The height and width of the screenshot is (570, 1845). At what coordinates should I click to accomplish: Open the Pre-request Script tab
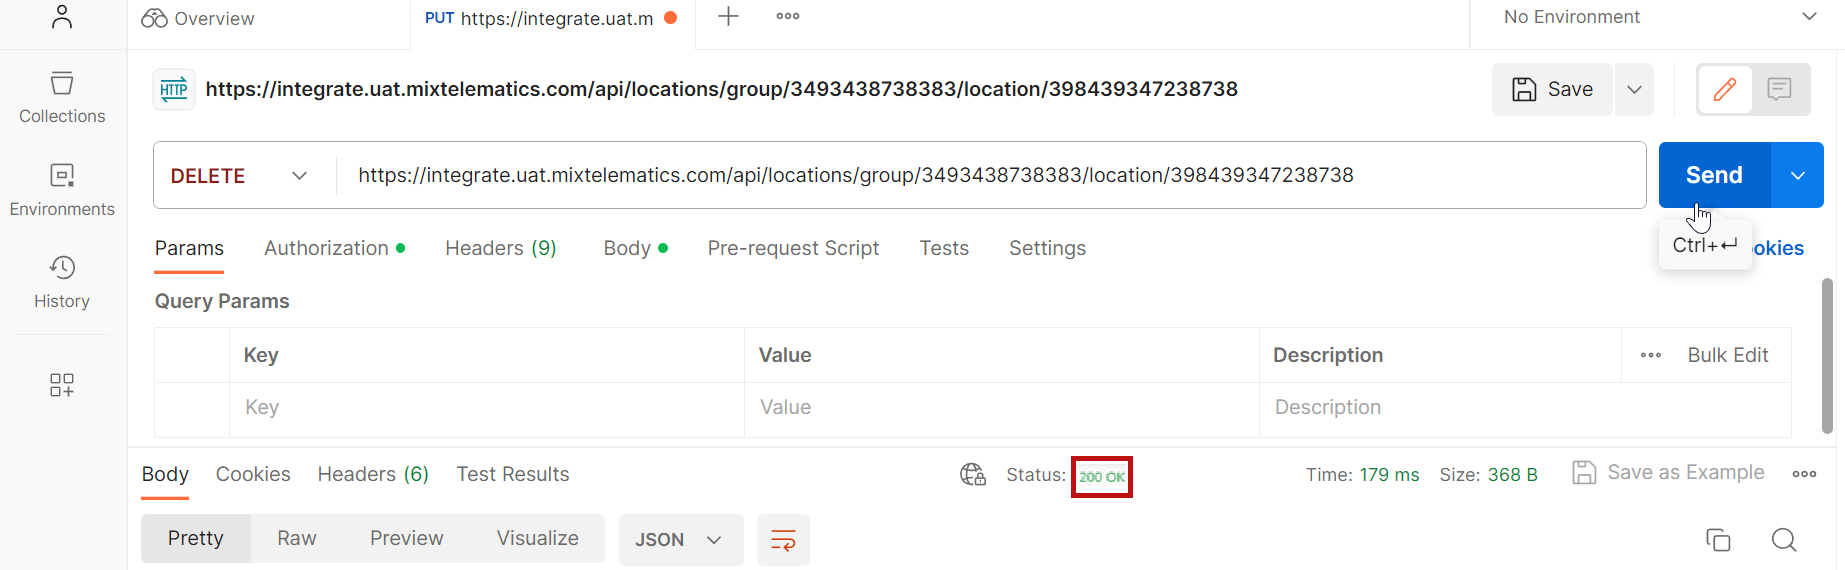[x=793, y=248]
